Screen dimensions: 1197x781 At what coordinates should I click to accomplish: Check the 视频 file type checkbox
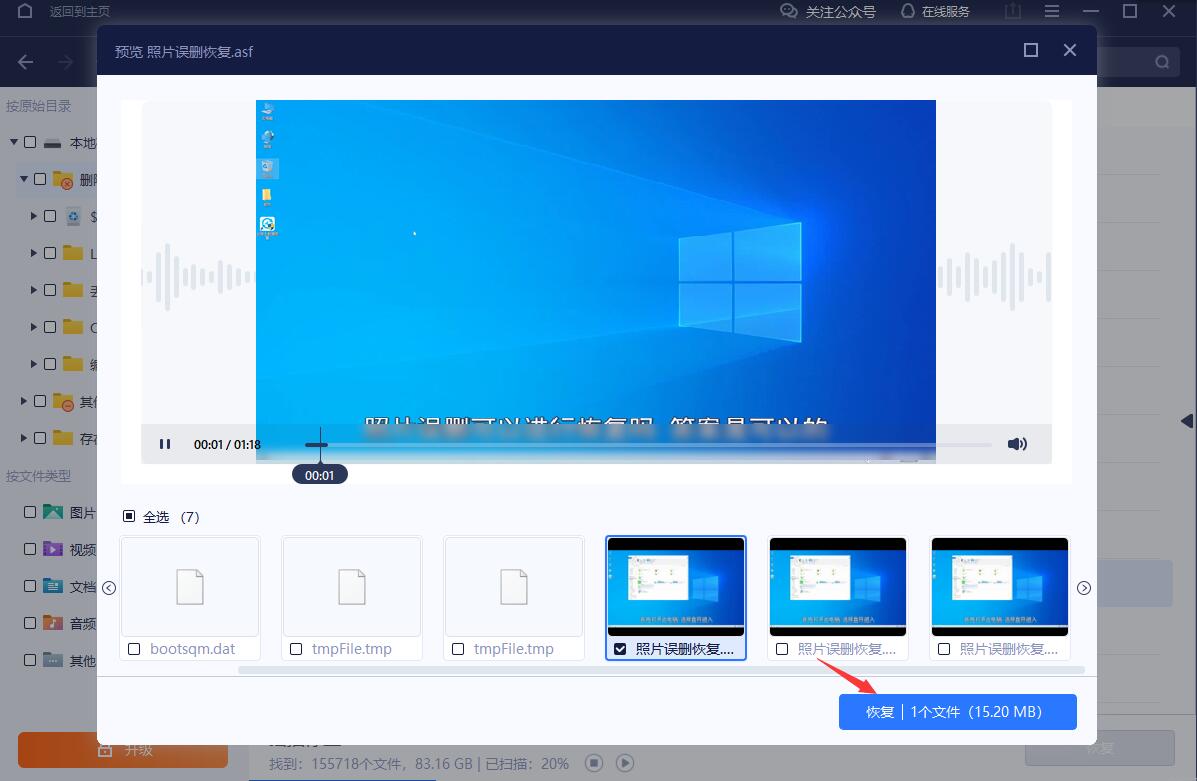click(x=30, y=549)
